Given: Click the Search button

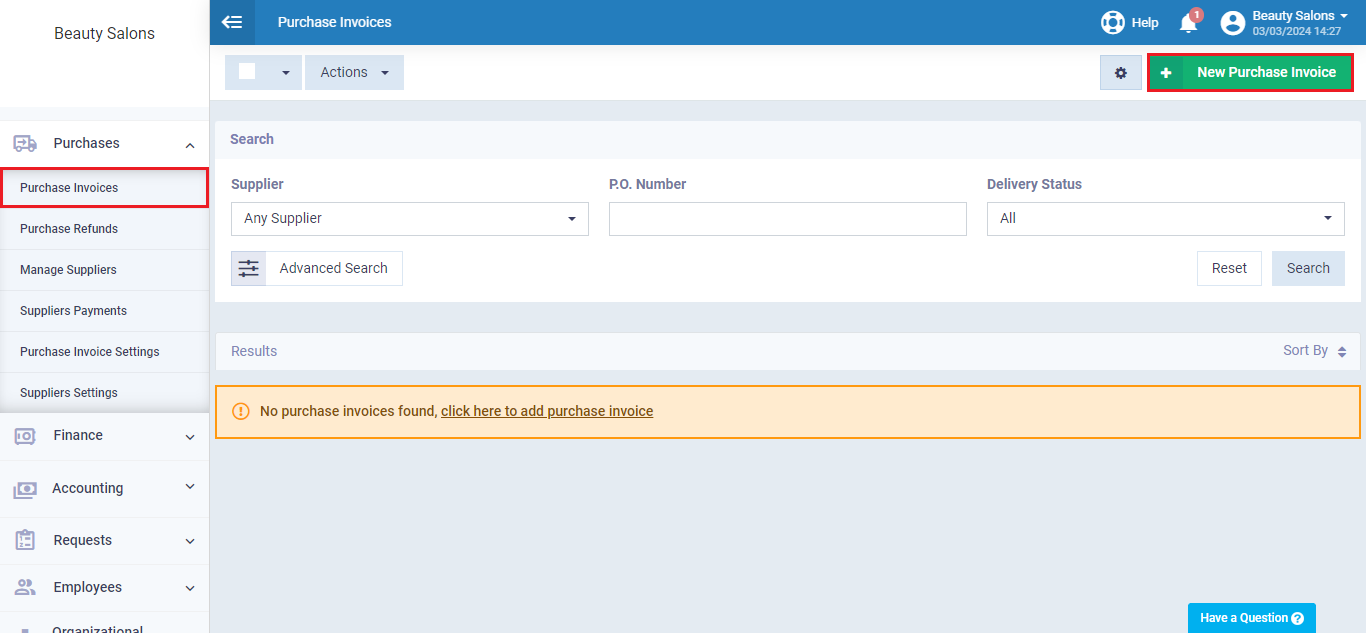Looking at the screenshot, I should tap(1308, 268).
